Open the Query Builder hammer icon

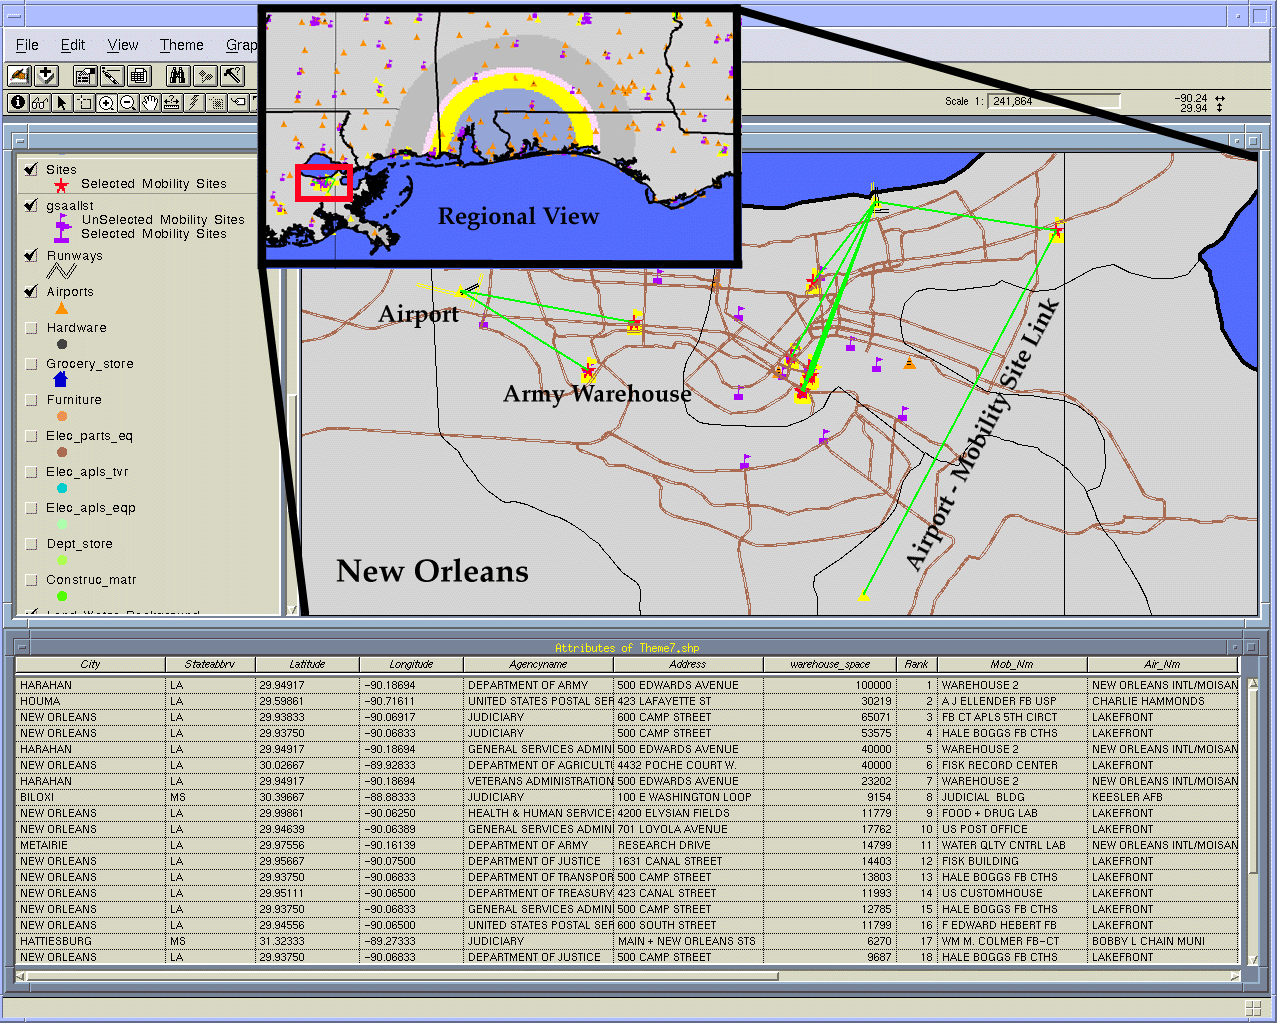pyautogui.click(x=232, y=75)
